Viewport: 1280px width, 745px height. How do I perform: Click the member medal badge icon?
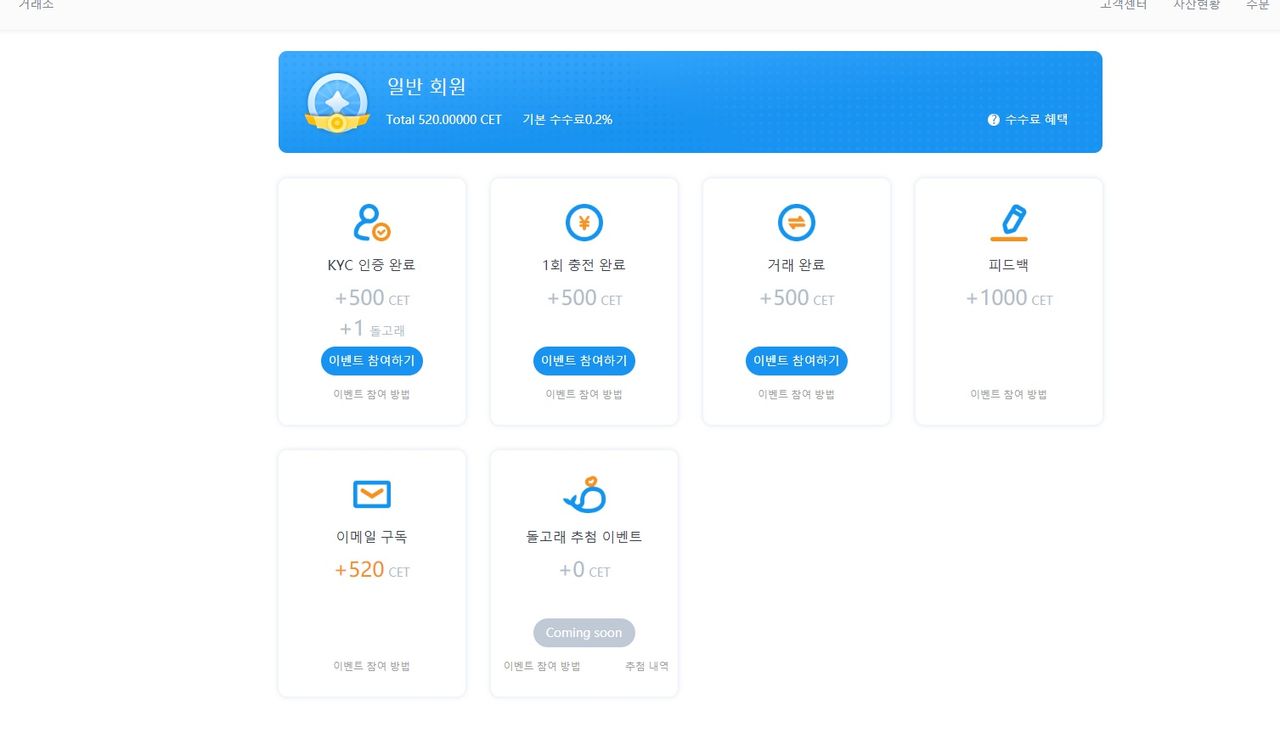coord(337,103)
